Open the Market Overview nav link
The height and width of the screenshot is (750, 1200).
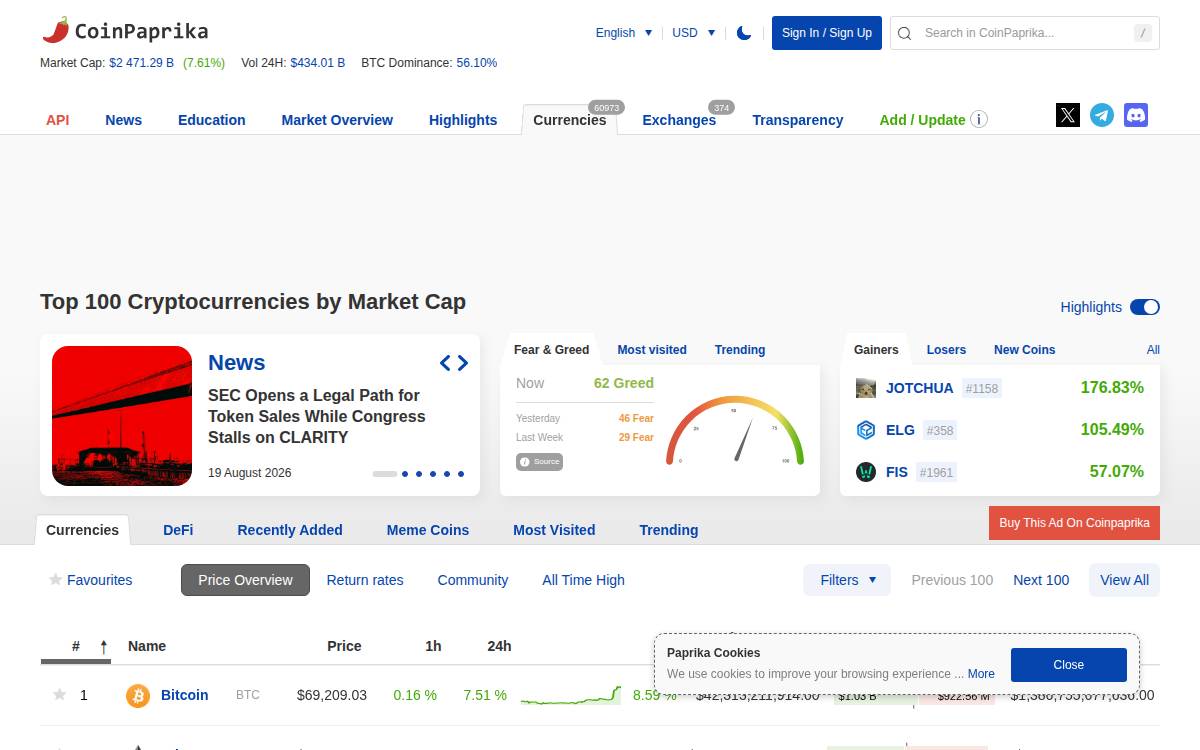pos(337,120)
